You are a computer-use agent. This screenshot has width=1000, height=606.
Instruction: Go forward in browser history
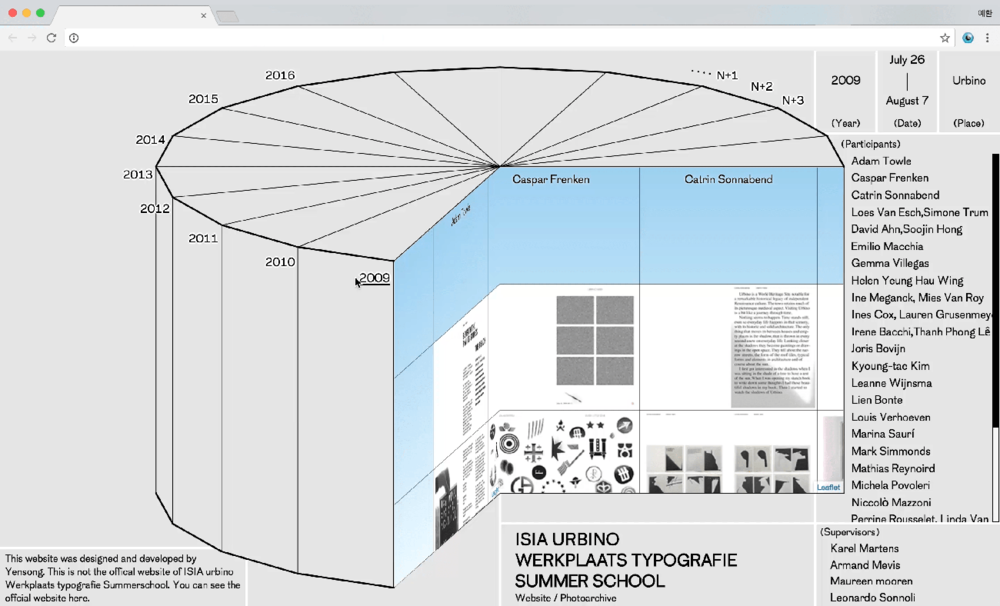[32, 38]
